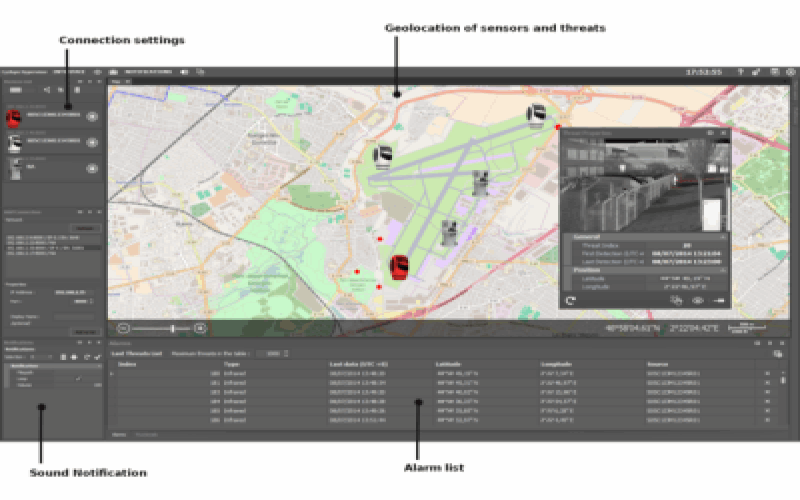Click the IP Address input field

tap(74, 292)
